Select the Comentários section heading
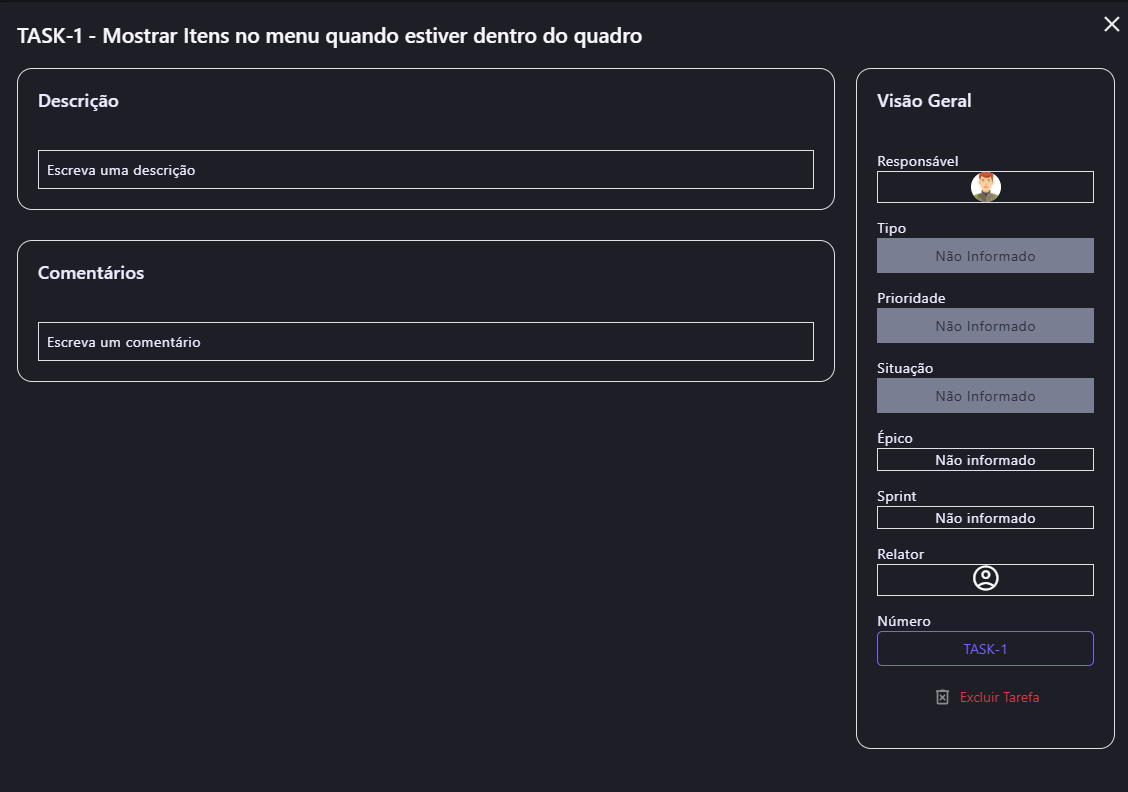The image size is (1128, 792). click(x=91, y=273)
